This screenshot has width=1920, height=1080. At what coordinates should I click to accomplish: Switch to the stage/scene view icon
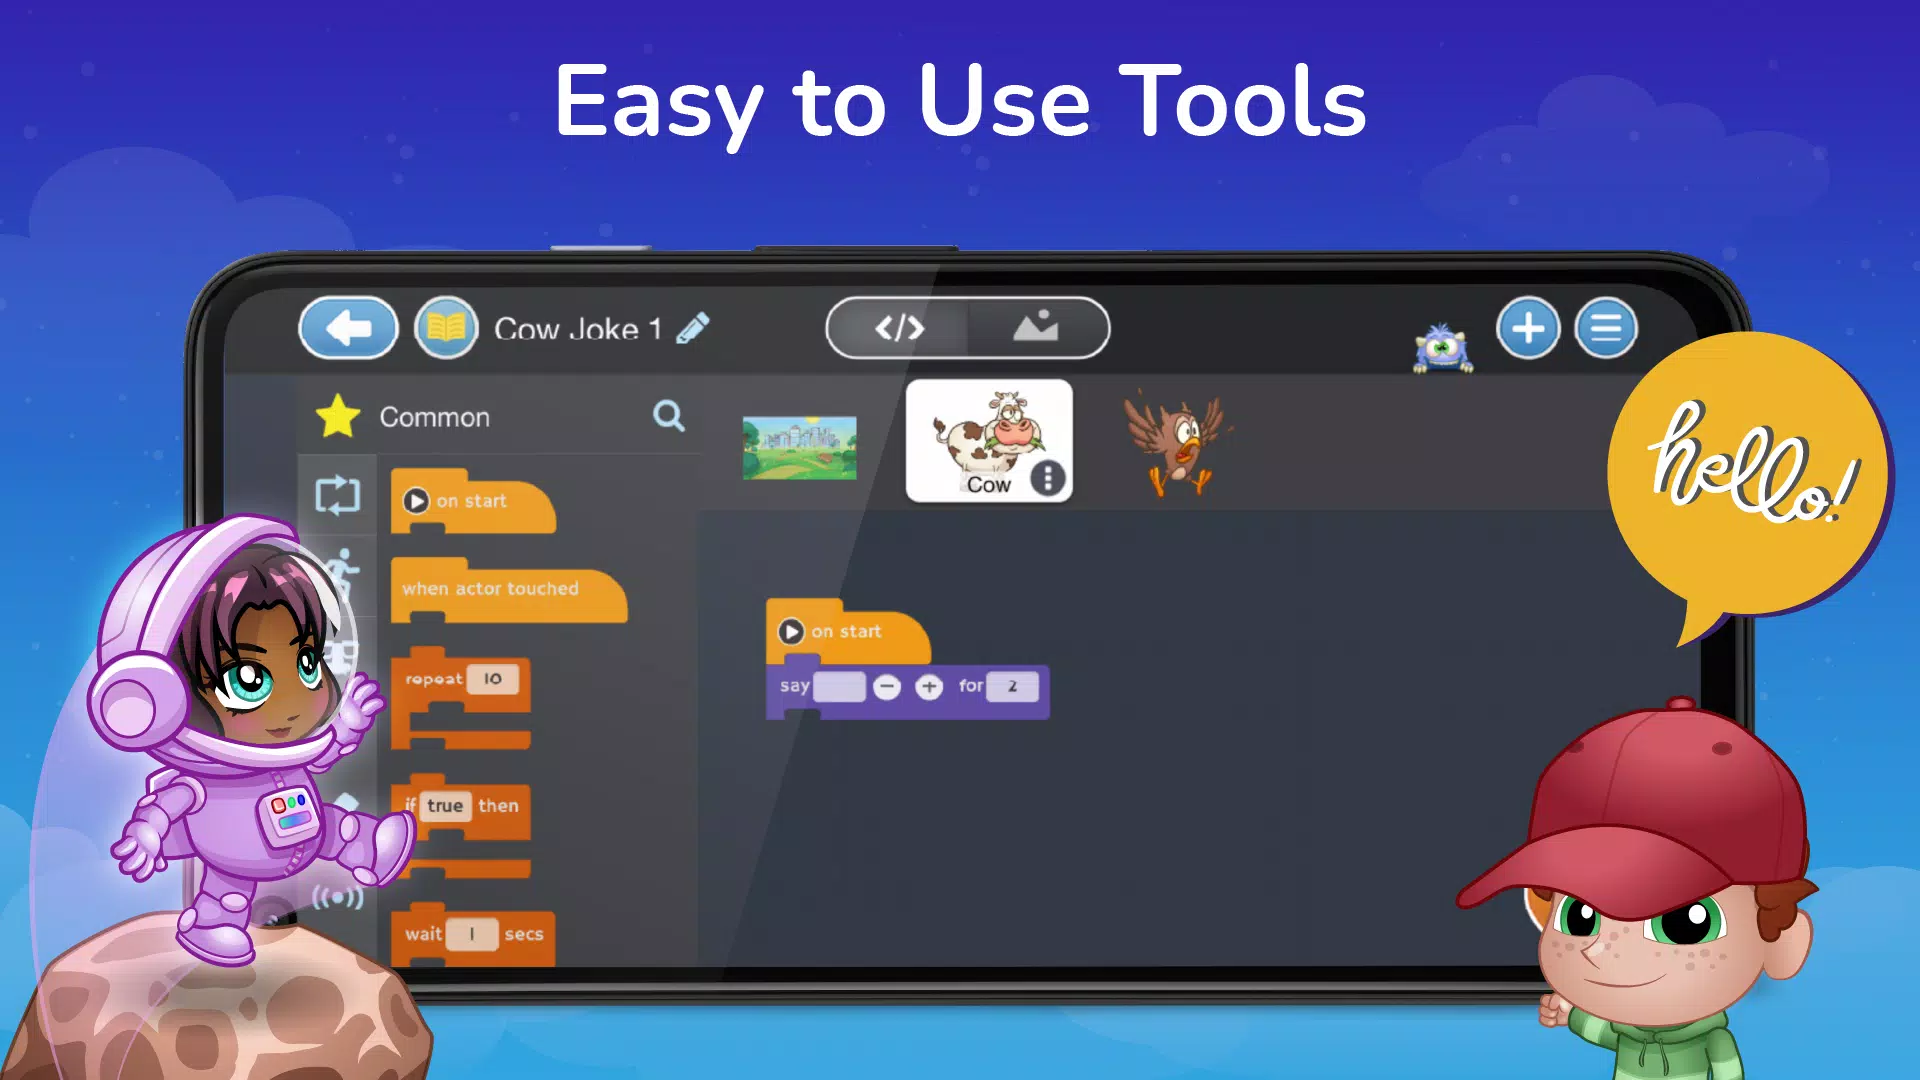pos(1038,328)
